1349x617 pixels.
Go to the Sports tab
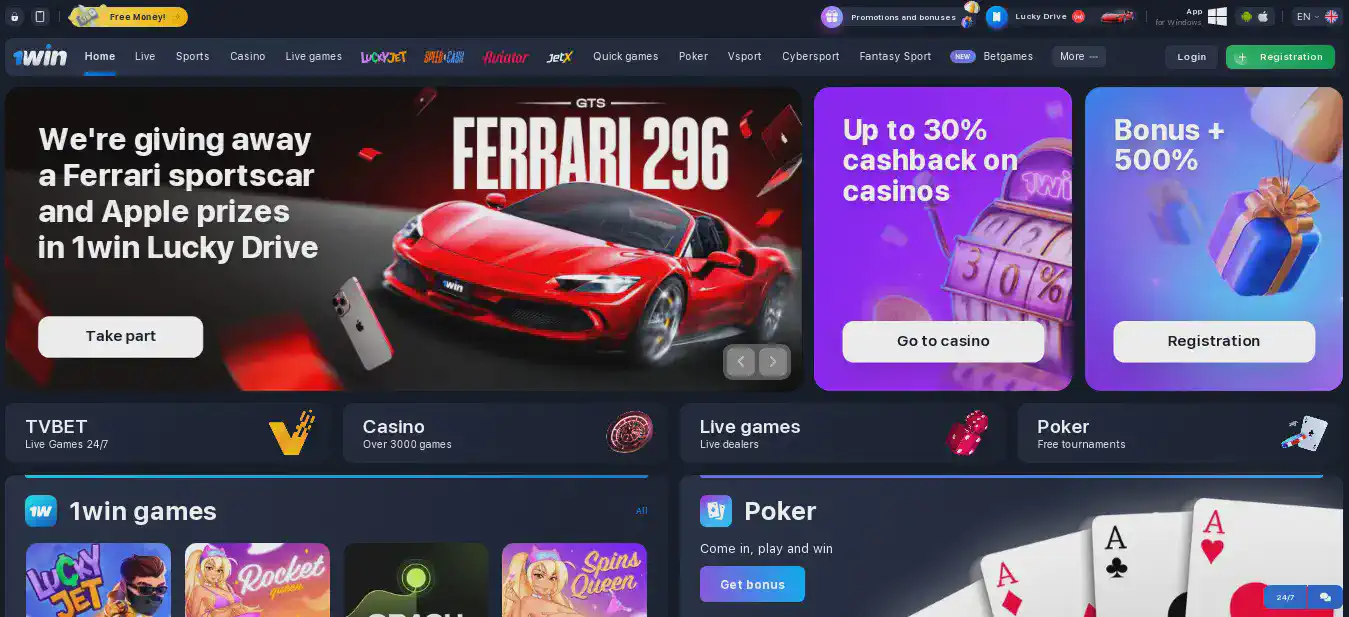pyautogui.click(x=192, y=57)
